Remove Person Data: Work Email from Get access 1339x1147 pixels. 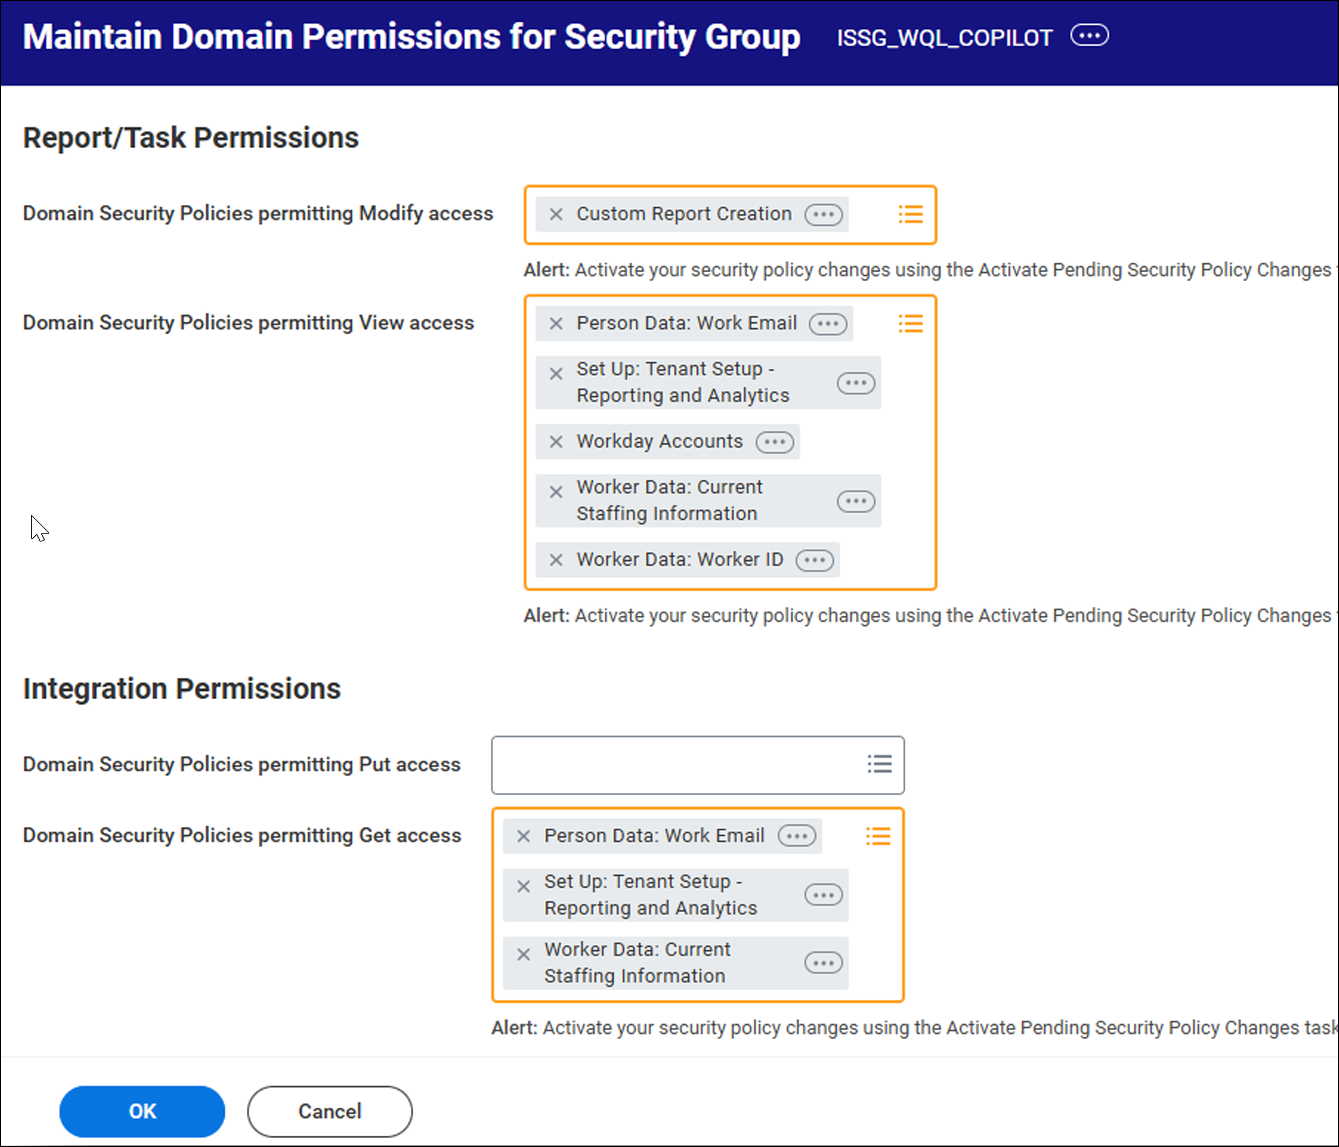[x=523, y=836]
